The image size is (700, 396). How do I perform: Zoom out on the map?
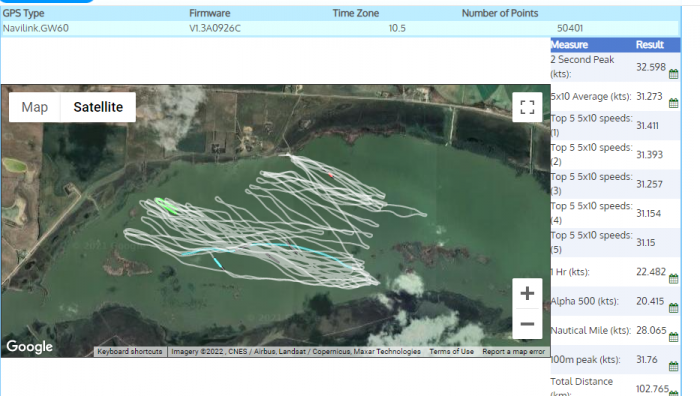527,324
